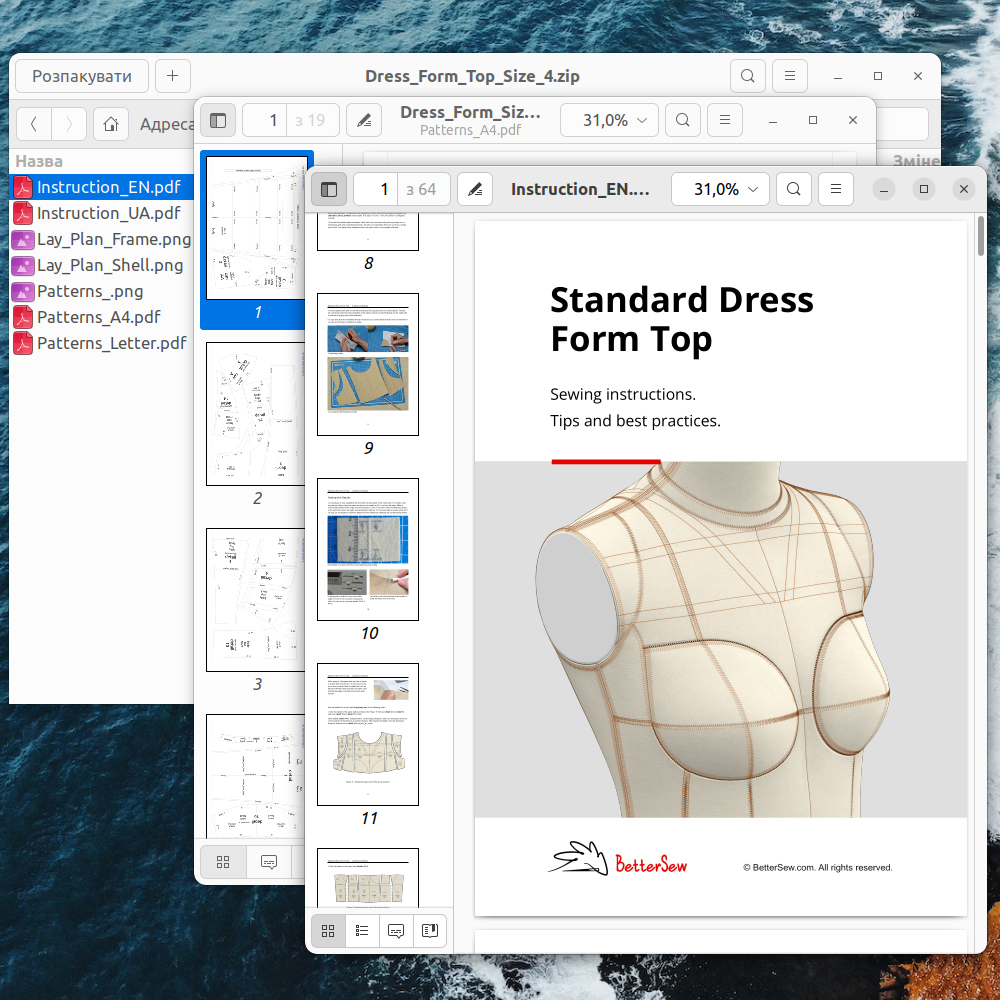Toggle the side pane in the Instruction_EN viewer
Image resolution: width=1000 pixels, height=1000 pixels.
pos(329,189)
